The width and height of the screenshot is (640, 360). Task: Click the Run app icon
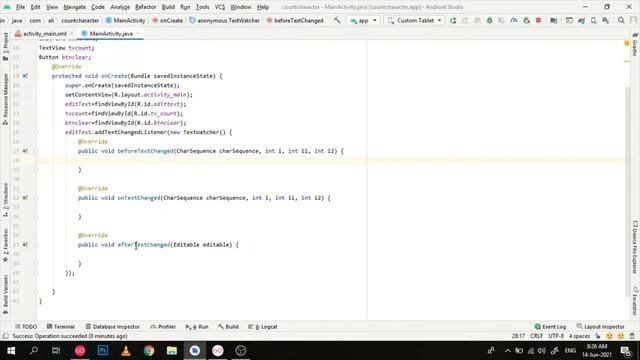tap(453, 20)
